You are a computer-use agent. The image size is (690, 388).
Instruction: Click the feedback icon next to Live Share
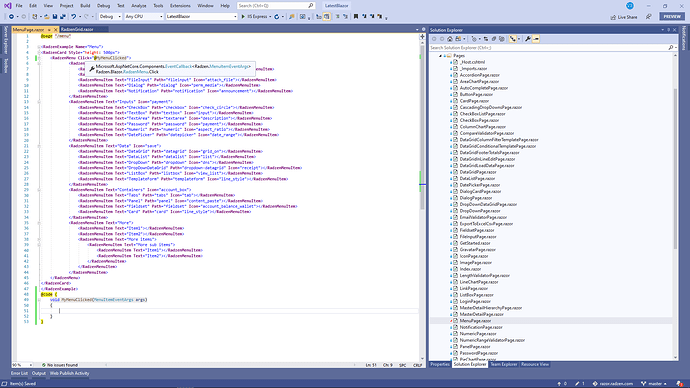649,17
